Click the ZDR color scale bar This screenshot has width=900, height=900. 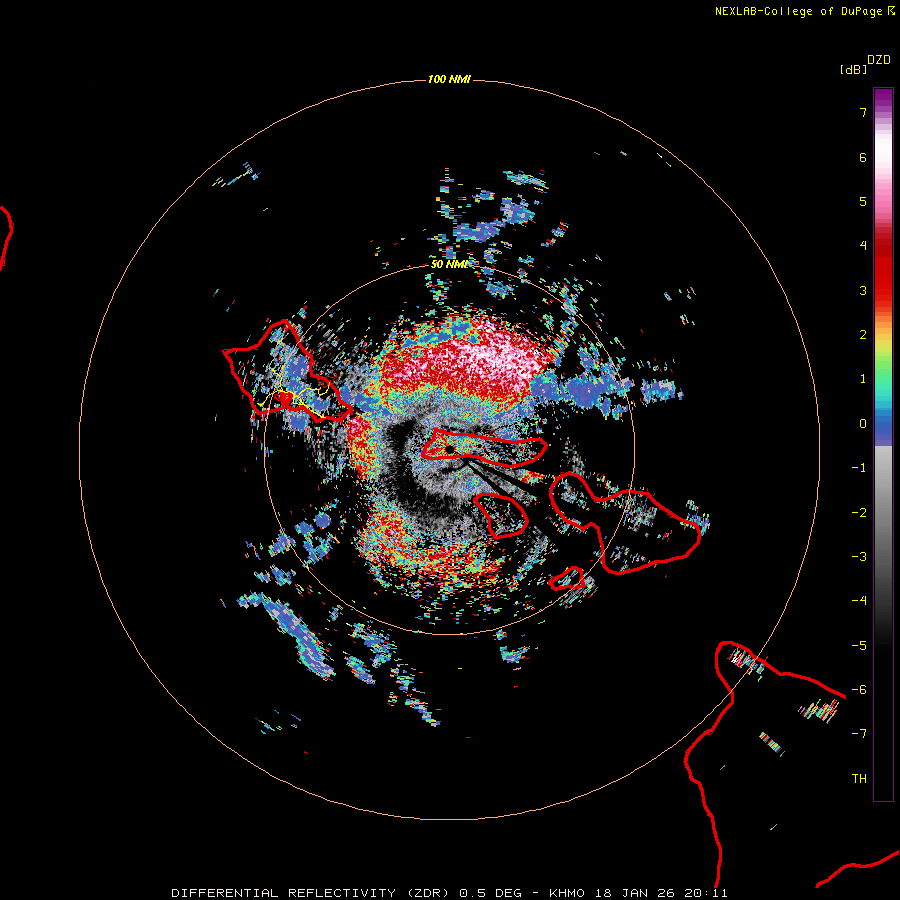883,444
